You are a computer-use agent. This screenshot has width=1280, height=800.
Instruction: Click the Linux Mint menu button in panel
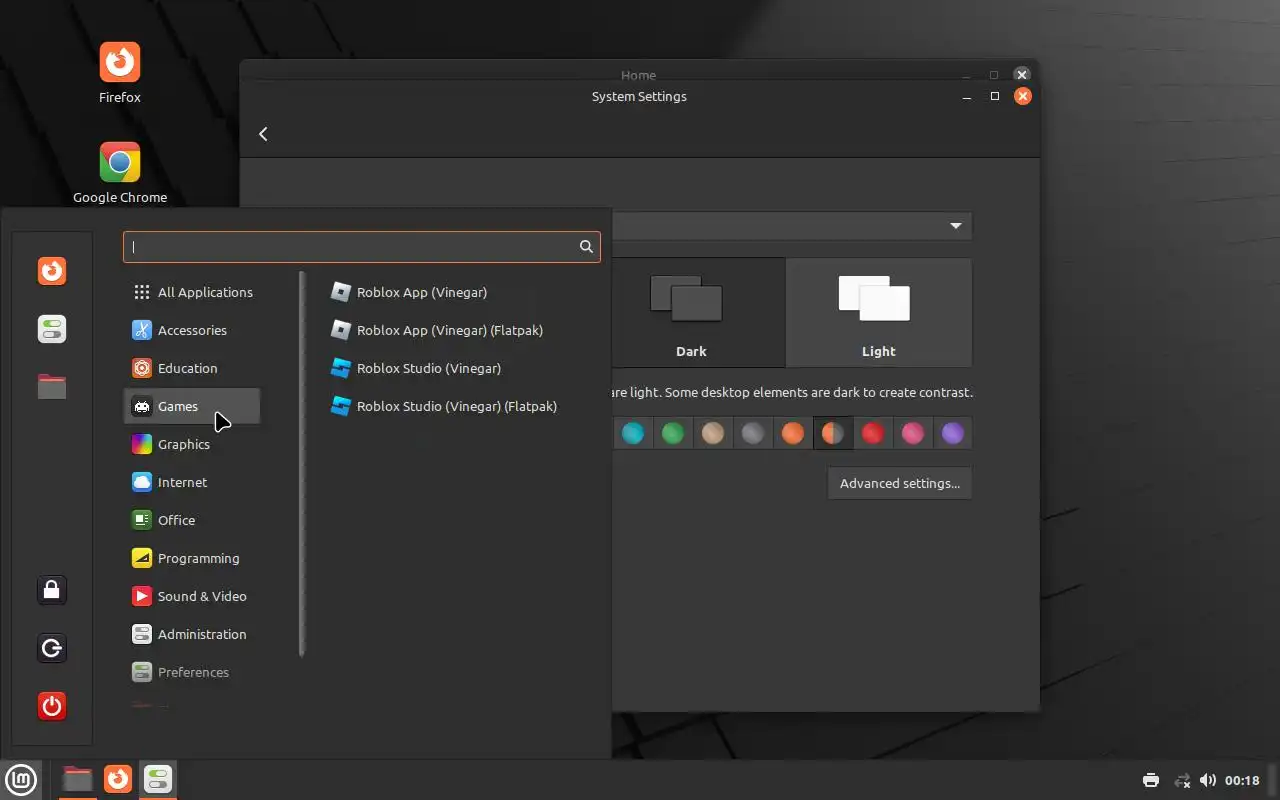[x=21, y=779]
